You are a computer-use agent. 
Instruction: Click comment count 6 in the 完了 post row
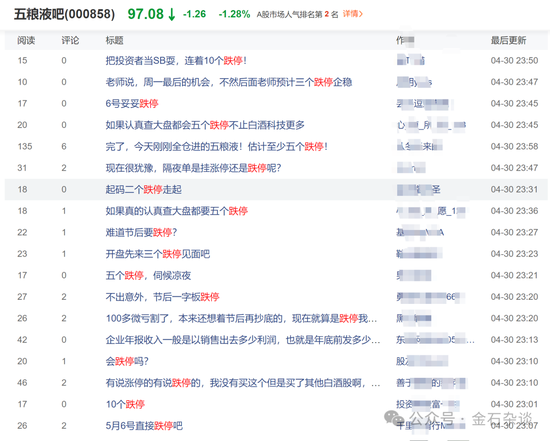click(64, 146)
